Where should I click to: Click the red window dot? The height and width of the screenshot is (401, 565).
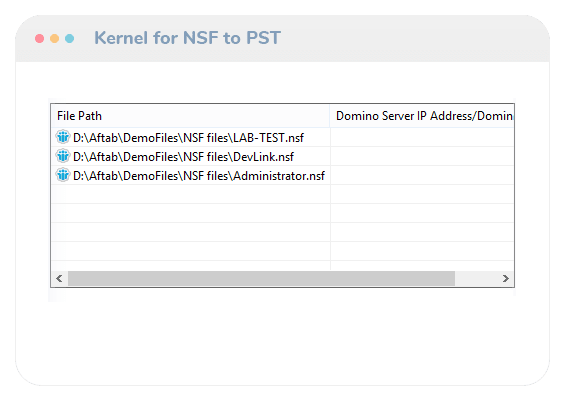(x=40, y=39)
